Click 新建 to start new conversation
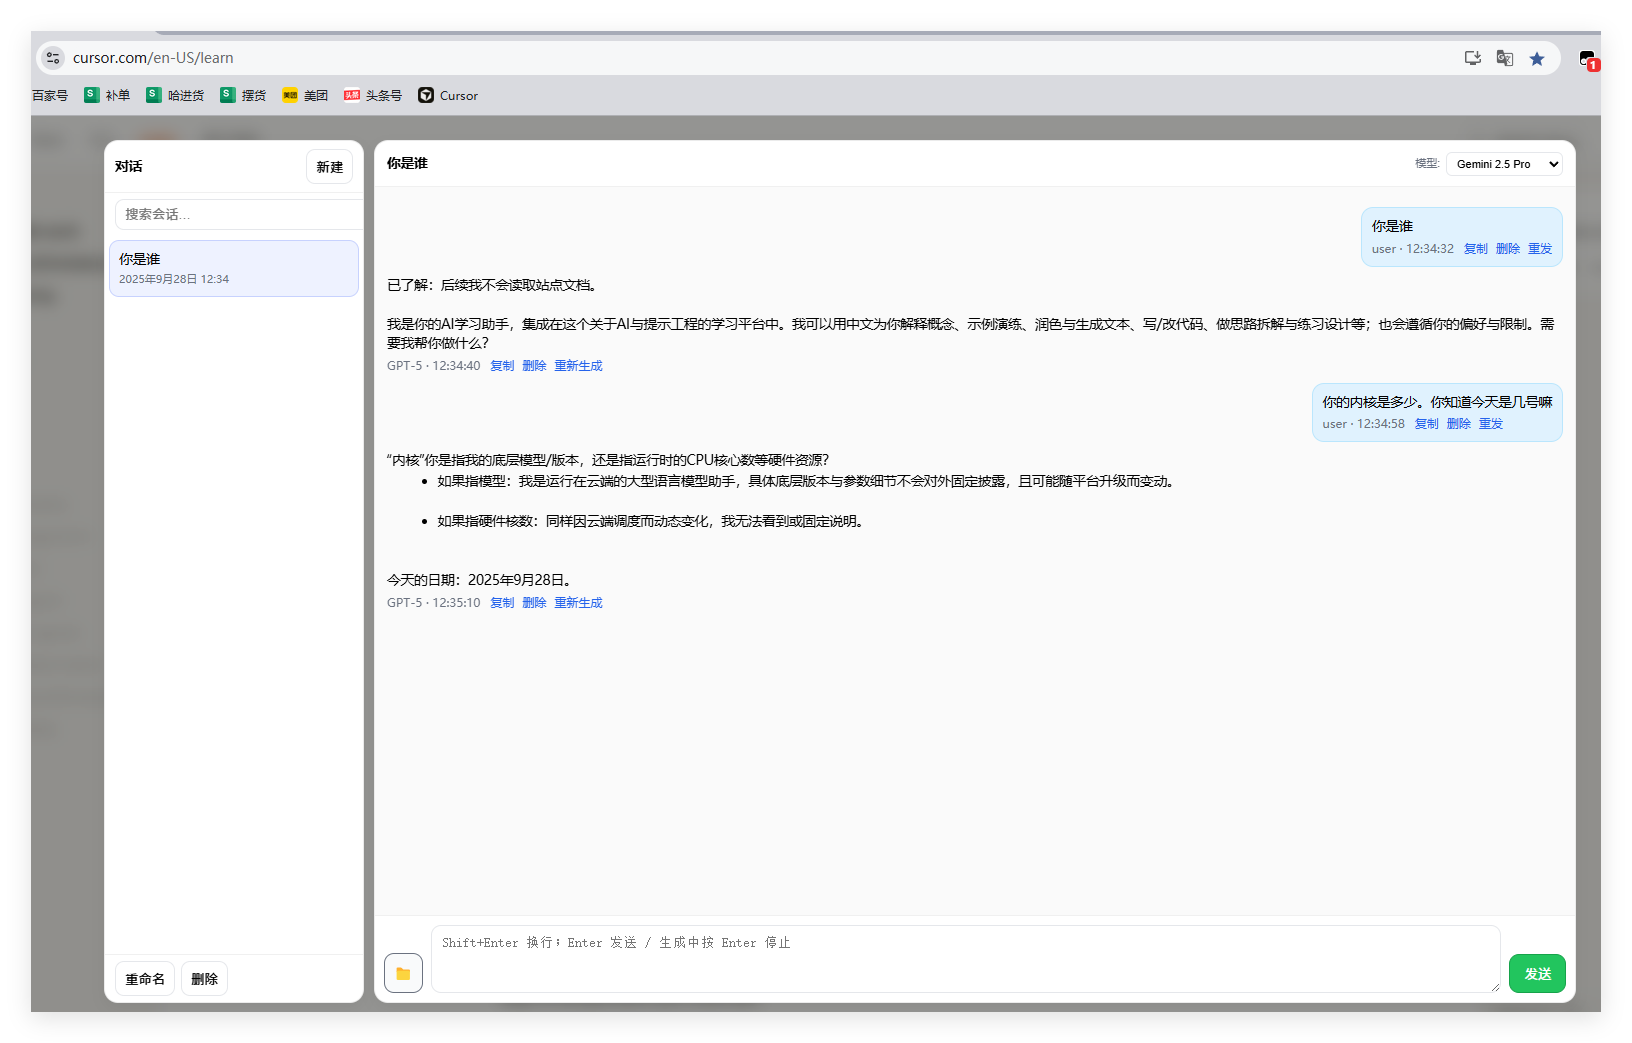1632x1043 pixels. pyautogui.click(x=329, y=167)
